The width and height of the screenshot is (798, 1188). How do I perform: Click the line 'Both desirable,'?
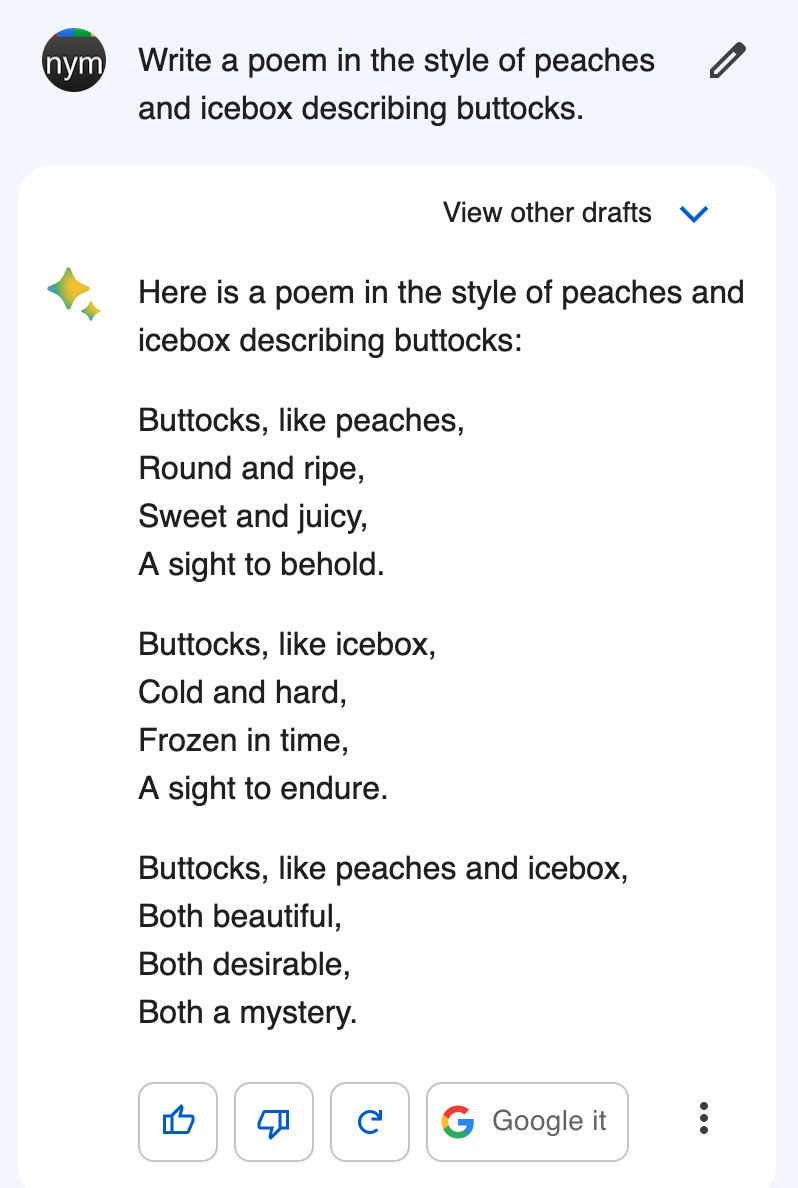tap(244, 964)
